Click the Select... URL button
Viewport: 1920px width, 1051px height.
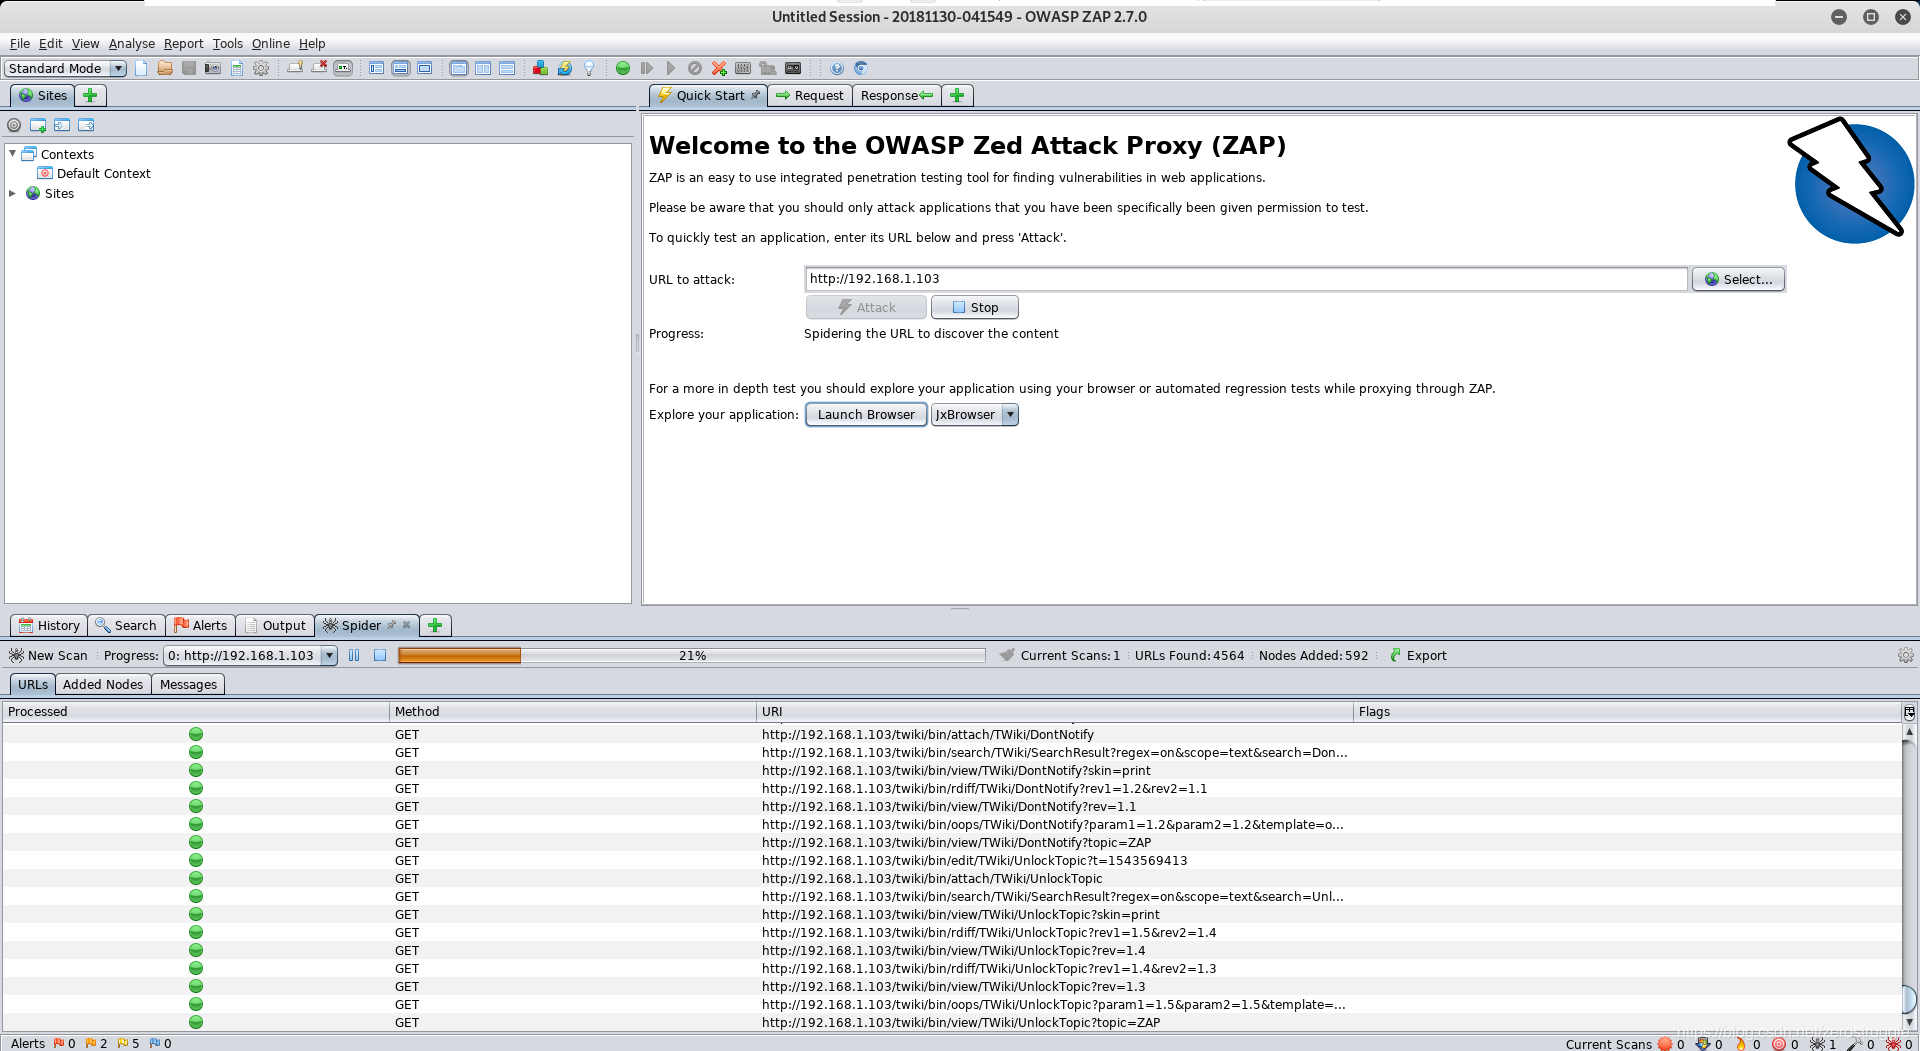(1738, 279)
